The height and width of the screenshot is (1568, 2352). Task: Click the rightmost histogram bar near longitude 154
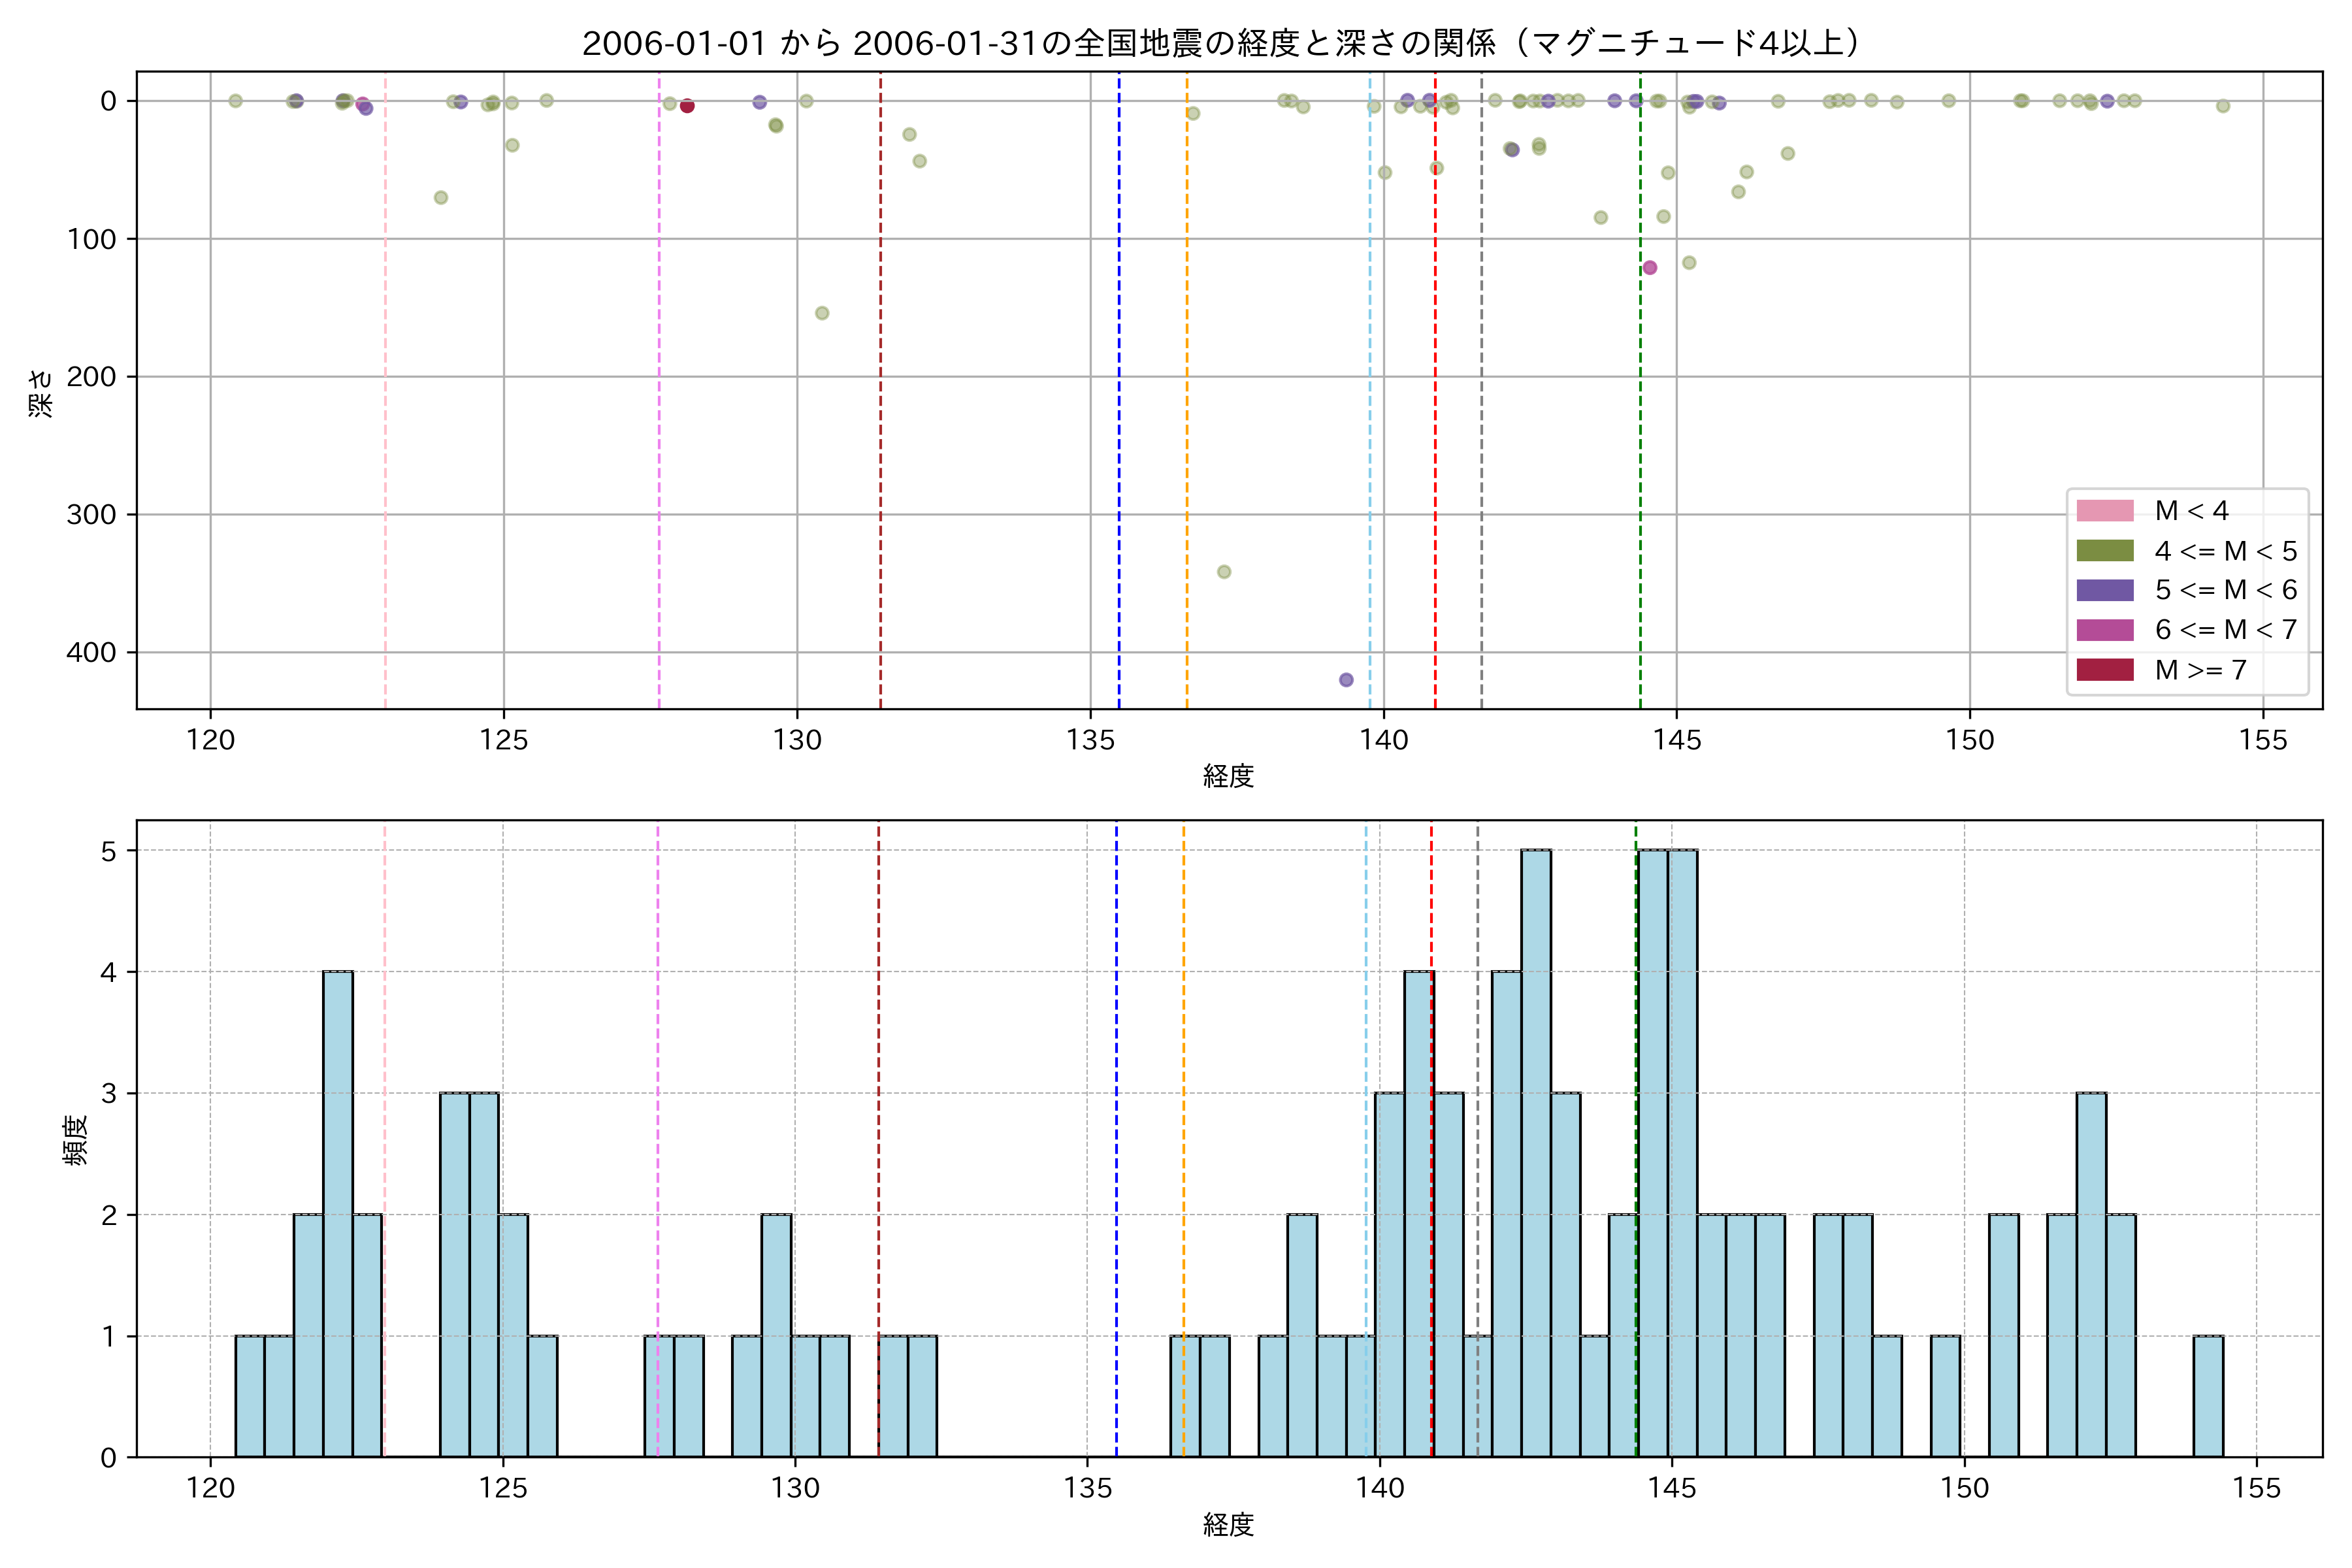pyautogui.click(x=2208, y=1396)
